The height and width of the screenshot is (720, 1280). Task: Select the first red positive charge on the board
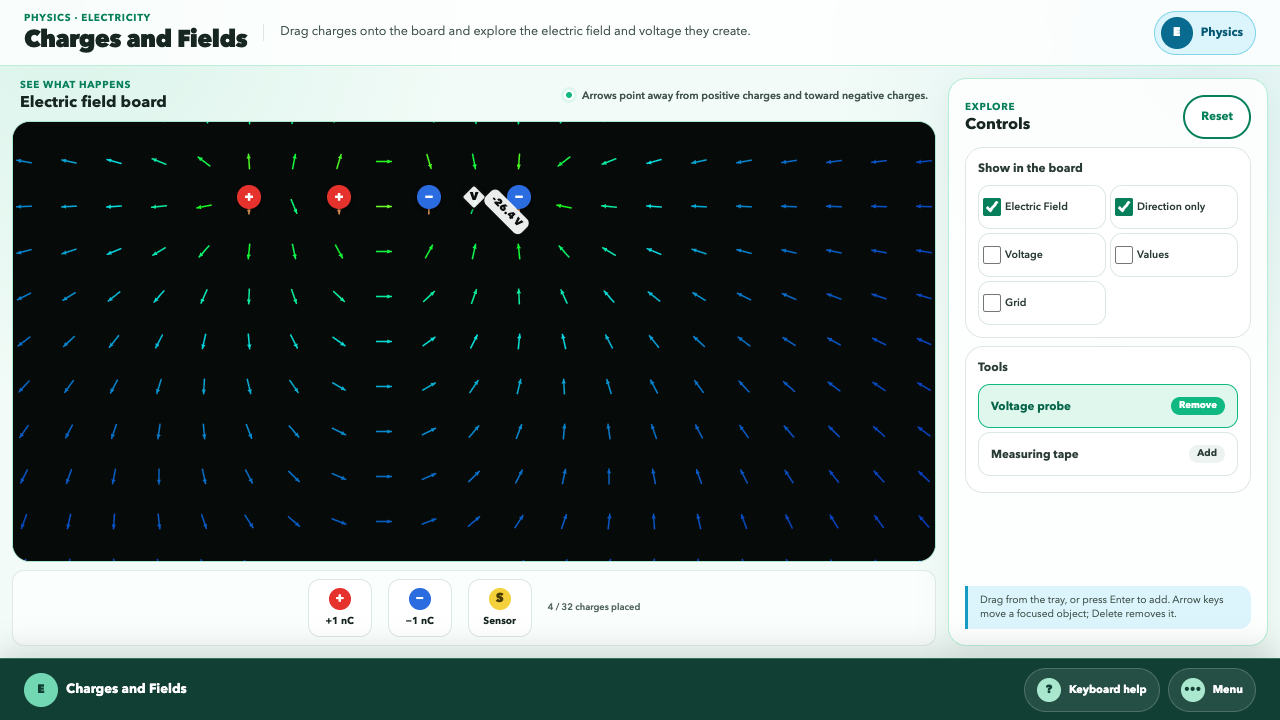(249, 197)
